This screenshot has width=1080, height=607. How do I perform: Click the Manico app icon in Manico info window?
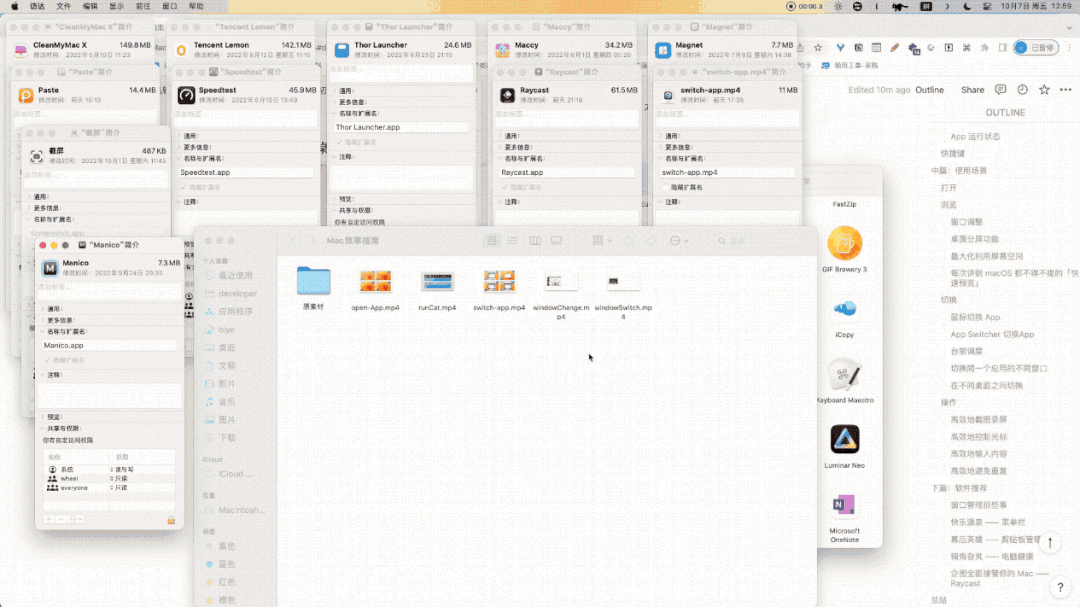pos(50,268)
